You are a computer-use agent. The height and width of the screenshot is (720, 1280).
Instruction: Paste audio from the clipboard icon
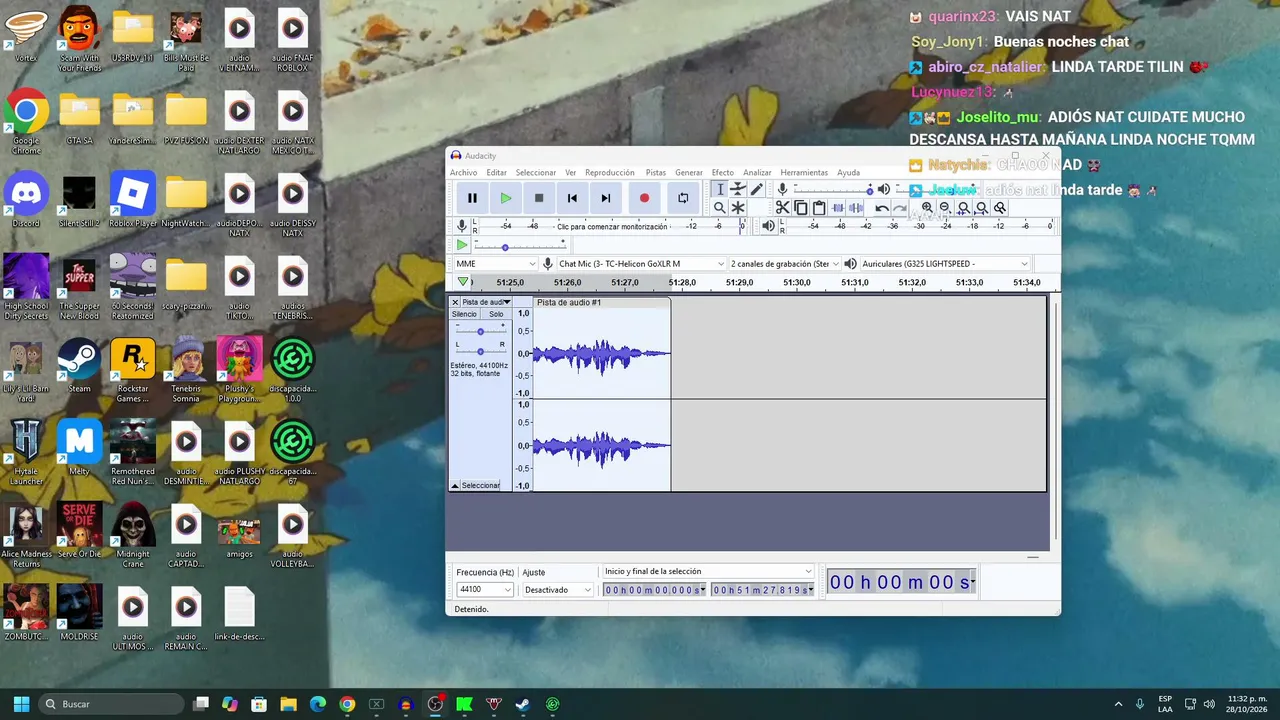pyautogui.click(x=819, y=208)
